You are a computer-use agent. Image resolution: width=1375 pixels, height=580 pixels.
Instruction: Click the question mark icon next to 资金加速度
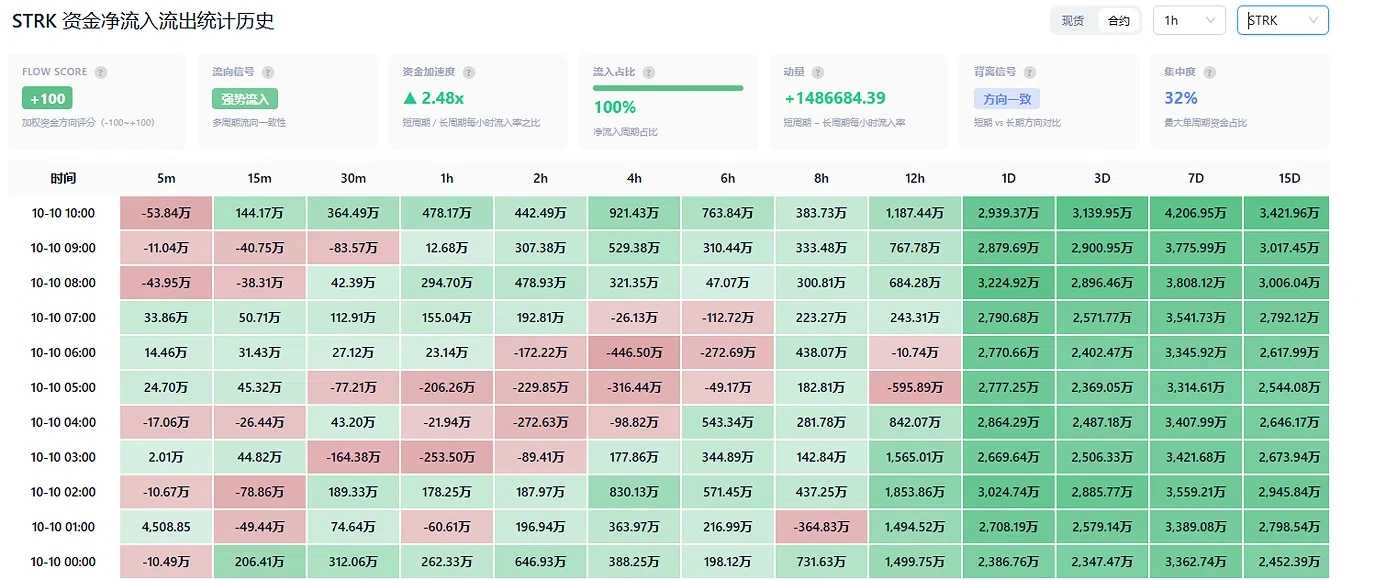(469, 73)
